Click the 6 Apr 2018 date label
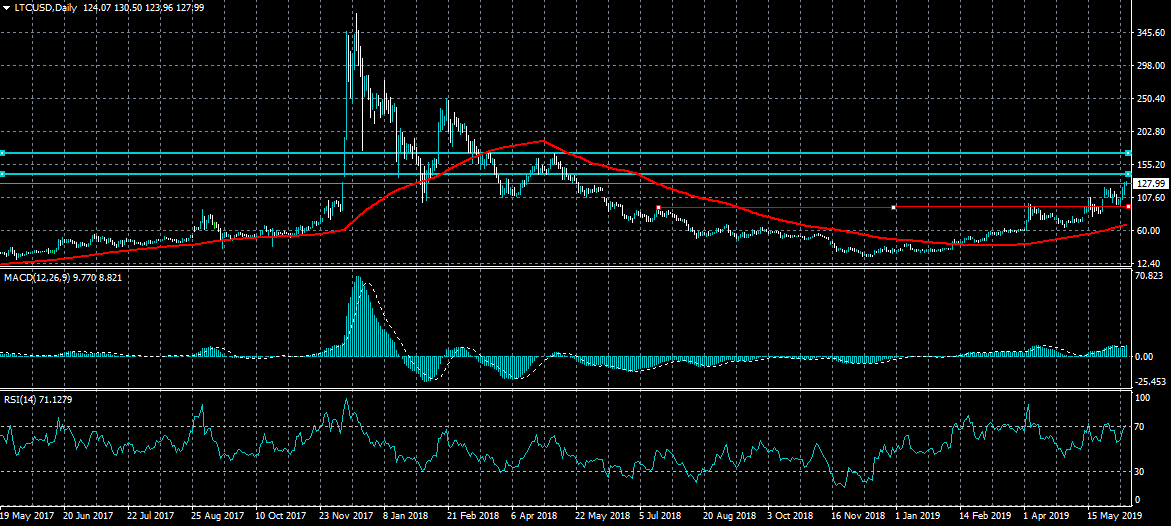Viewport: 1171px width, 526px height. pyautogui.click(x=535, y=516)
